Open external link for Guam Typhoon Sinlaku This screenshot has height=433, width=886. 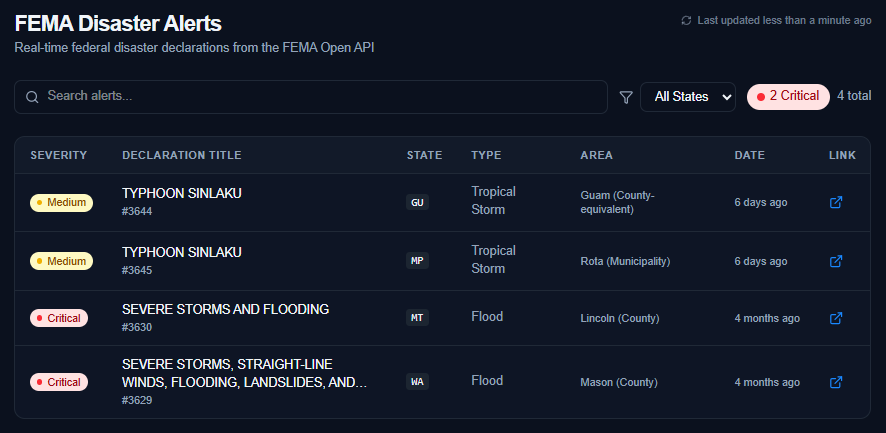click(836, 202)
